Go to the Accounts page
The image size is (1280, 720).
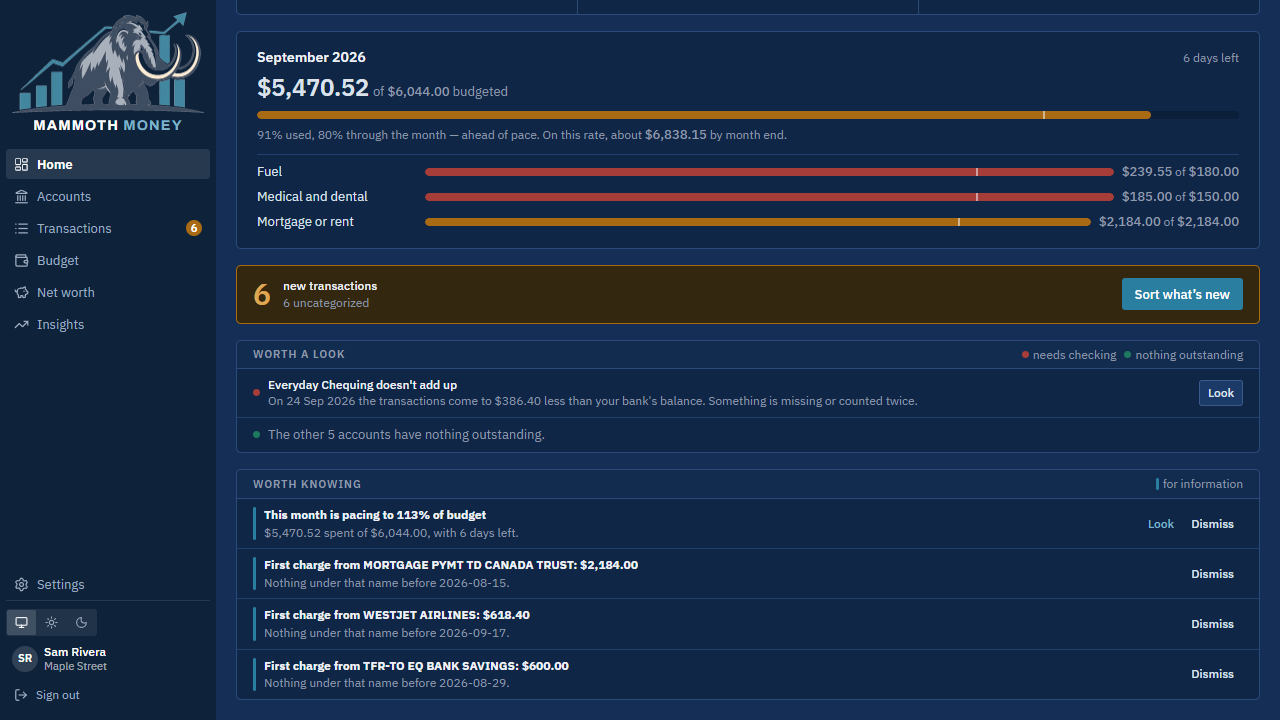click(x=108, y=196)
